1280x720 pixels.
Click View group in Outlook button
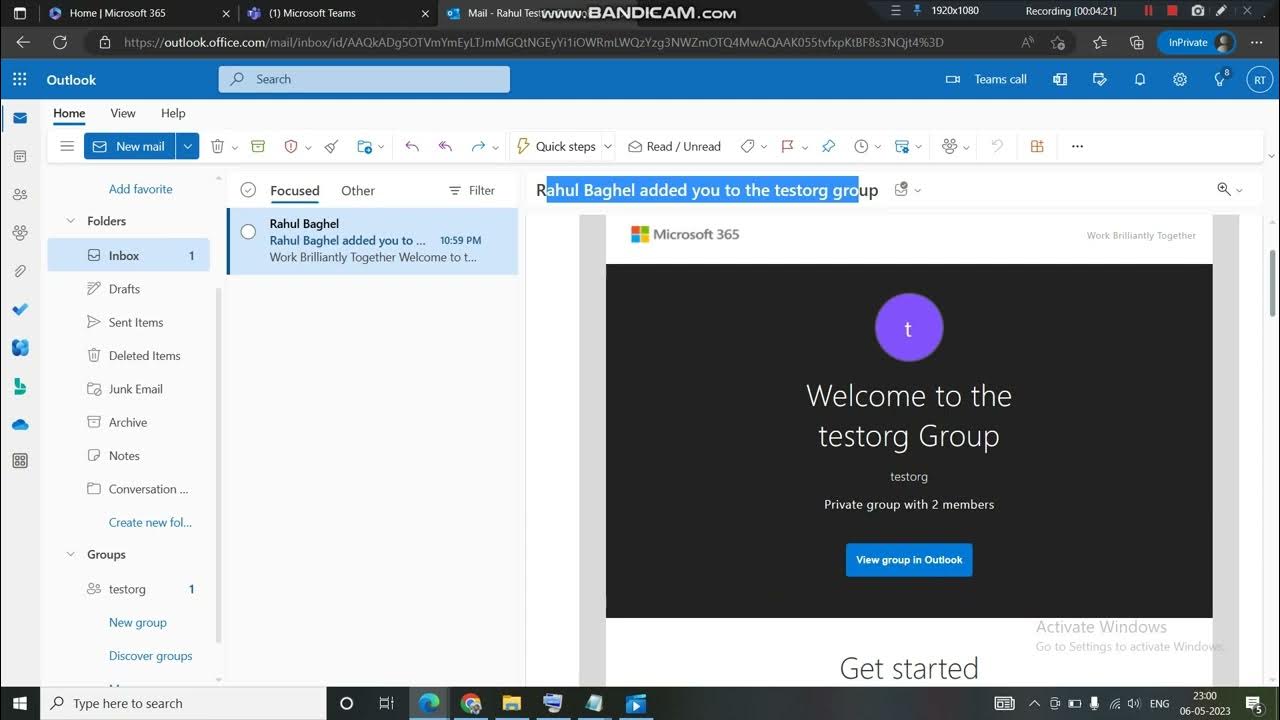coord(909,560)
